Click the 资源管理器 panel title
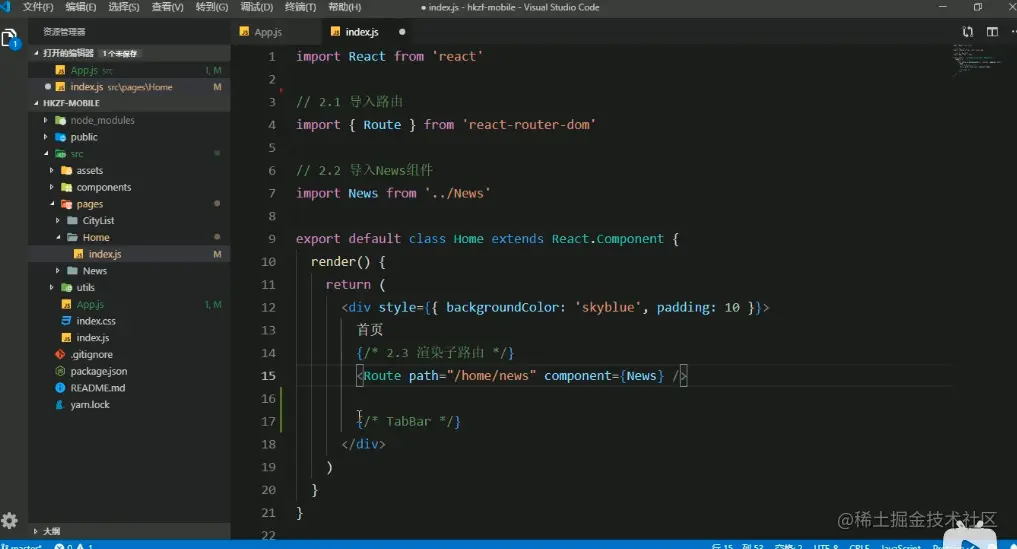The width and height of the screenshot is (1017, 549). click(x=64, y=32)
